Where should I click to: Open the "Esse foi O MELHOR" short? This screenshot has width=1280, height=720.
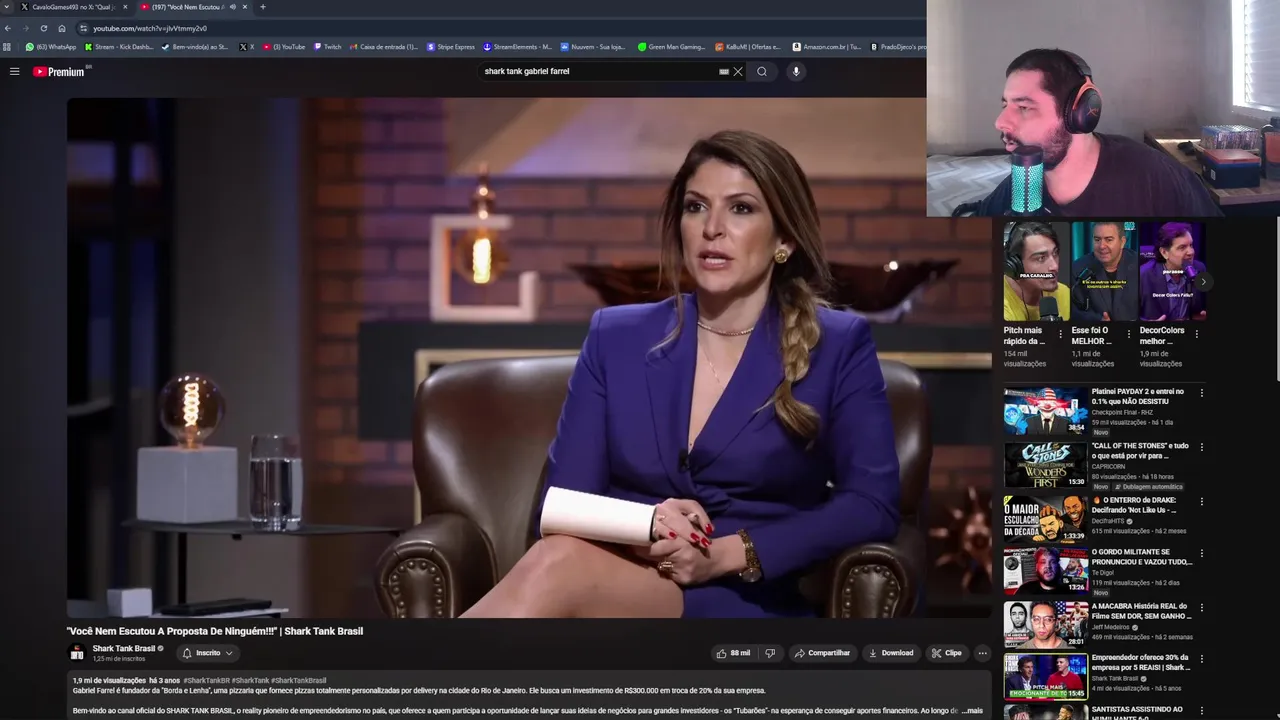click(x=1104, y=271)
